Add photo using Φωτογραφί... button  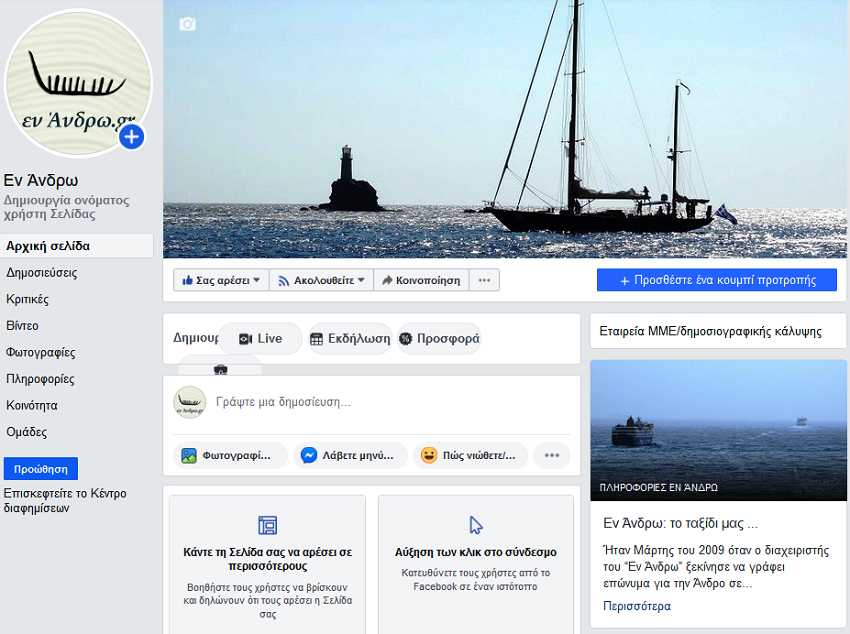(230, 455)
